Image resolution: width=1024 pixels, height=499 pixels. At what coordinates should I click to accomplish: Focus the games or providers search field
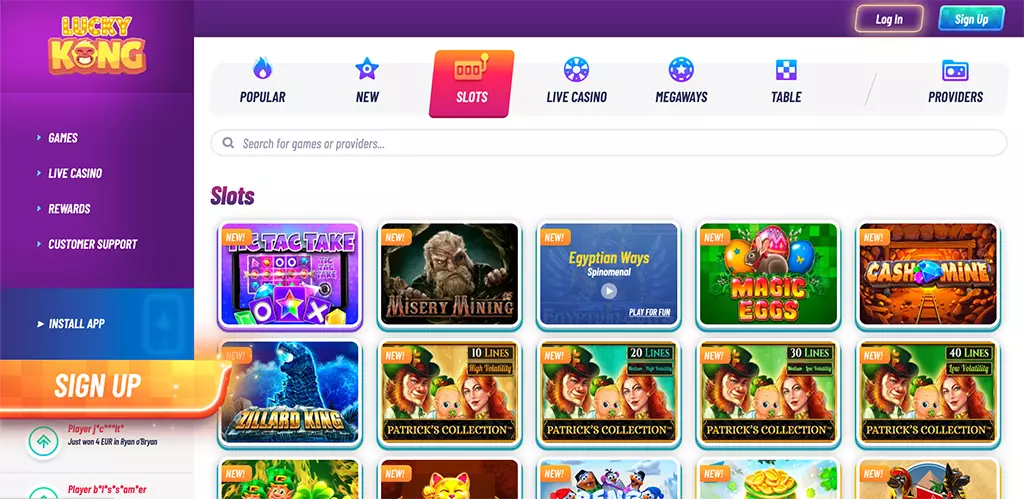tap(609, 143)
